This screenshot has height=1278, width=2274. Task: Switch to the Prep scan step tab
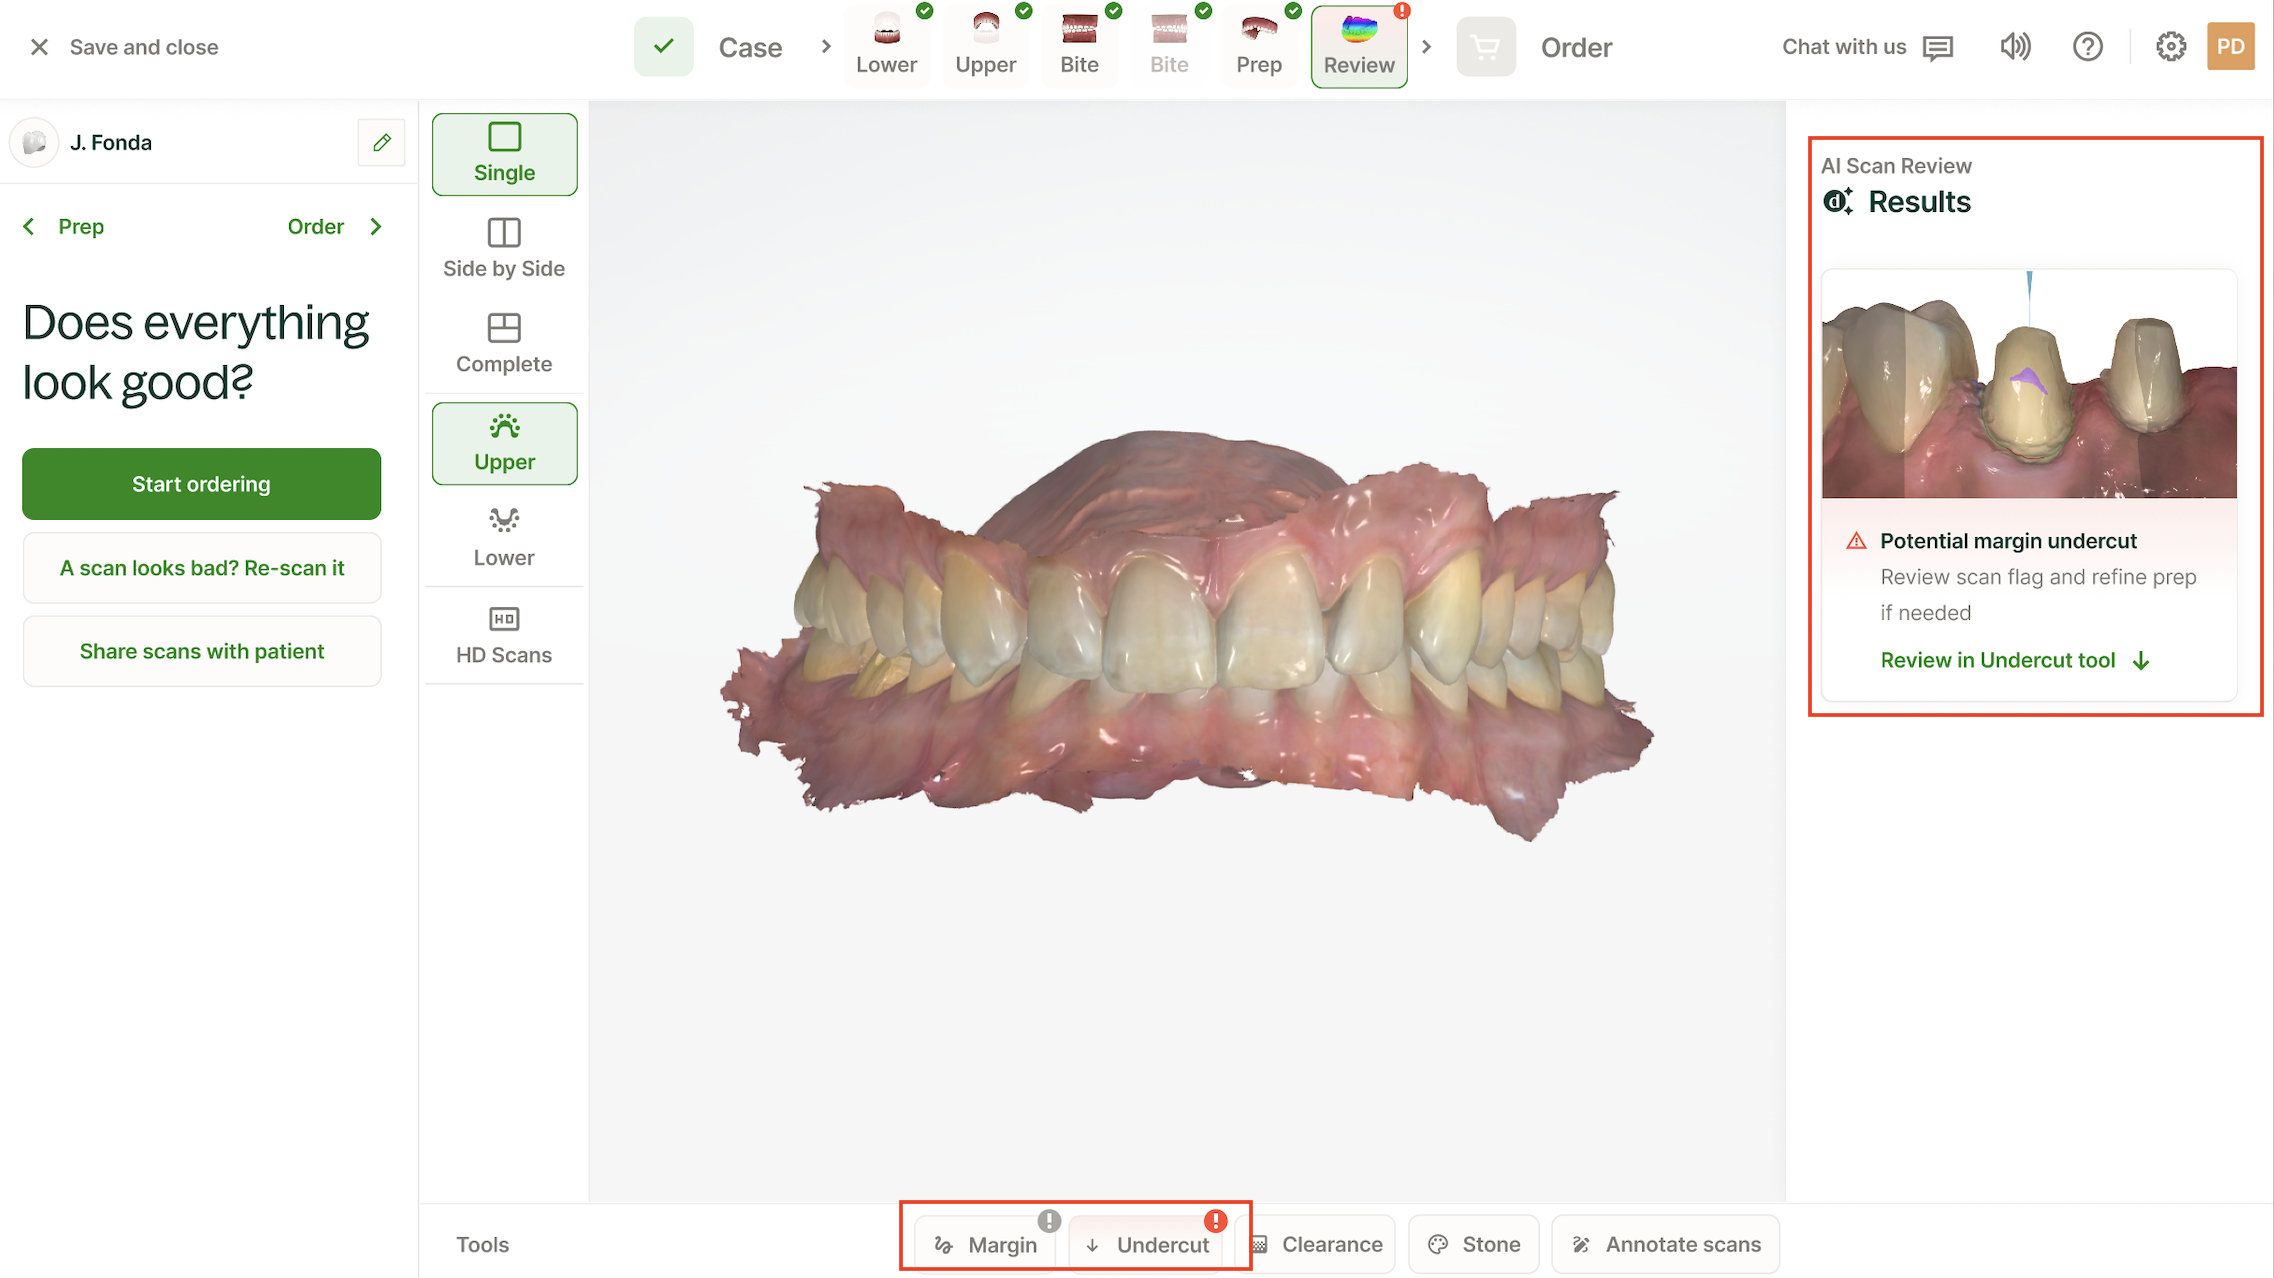1258,47
